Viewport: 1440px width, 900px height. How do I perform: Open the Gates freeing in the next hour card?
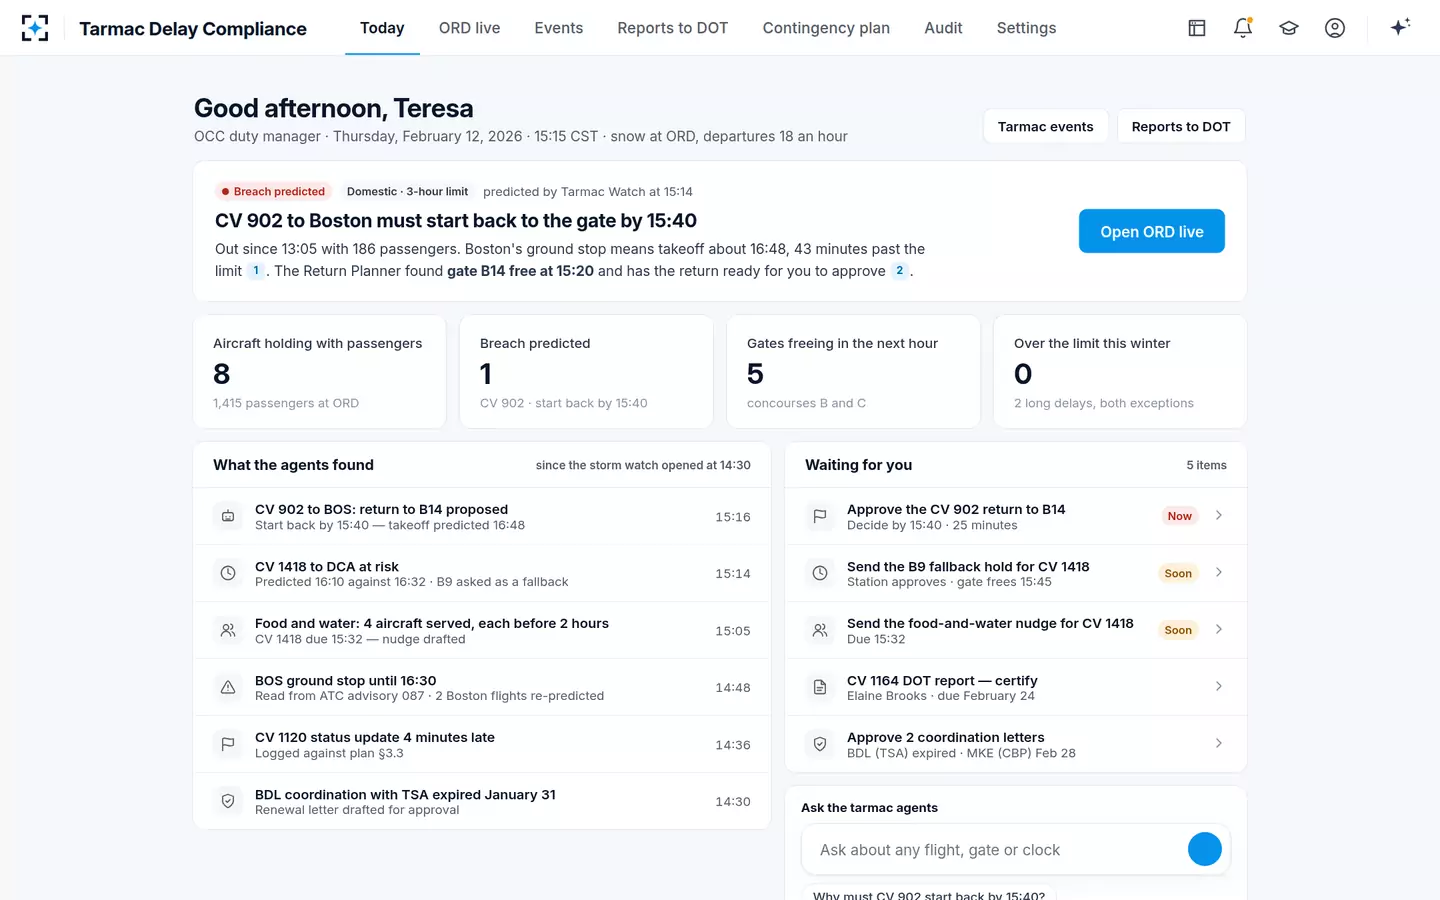pos(853,372)
